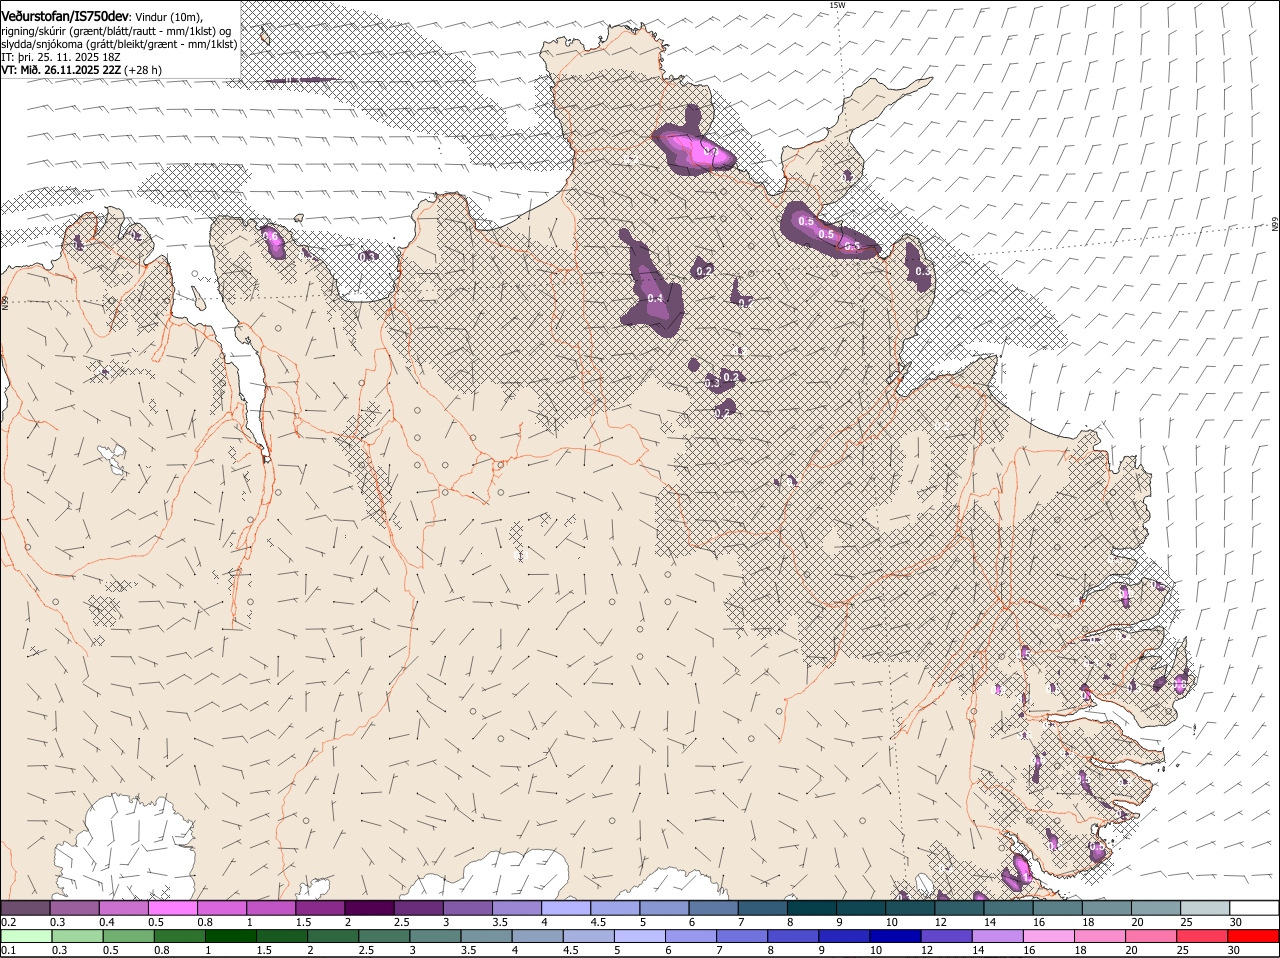Pick the bright red swatch ending the lower legend
The height and width of the screenshot is (958, 1280).
[x=1256, y=936]
